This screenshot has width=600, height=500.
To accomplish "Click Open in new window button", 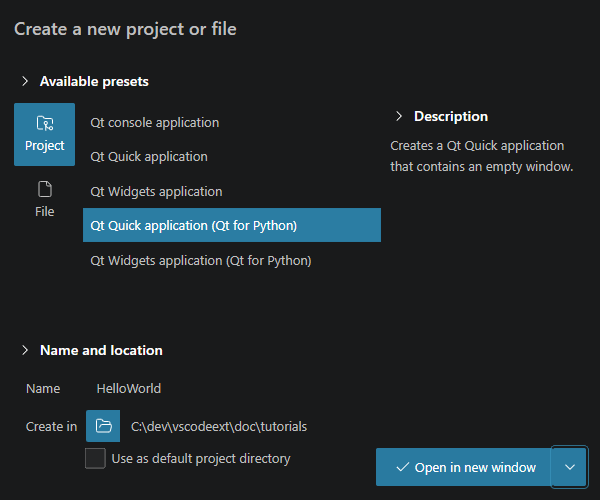I will pyautogui.click(x=463, y=467).
